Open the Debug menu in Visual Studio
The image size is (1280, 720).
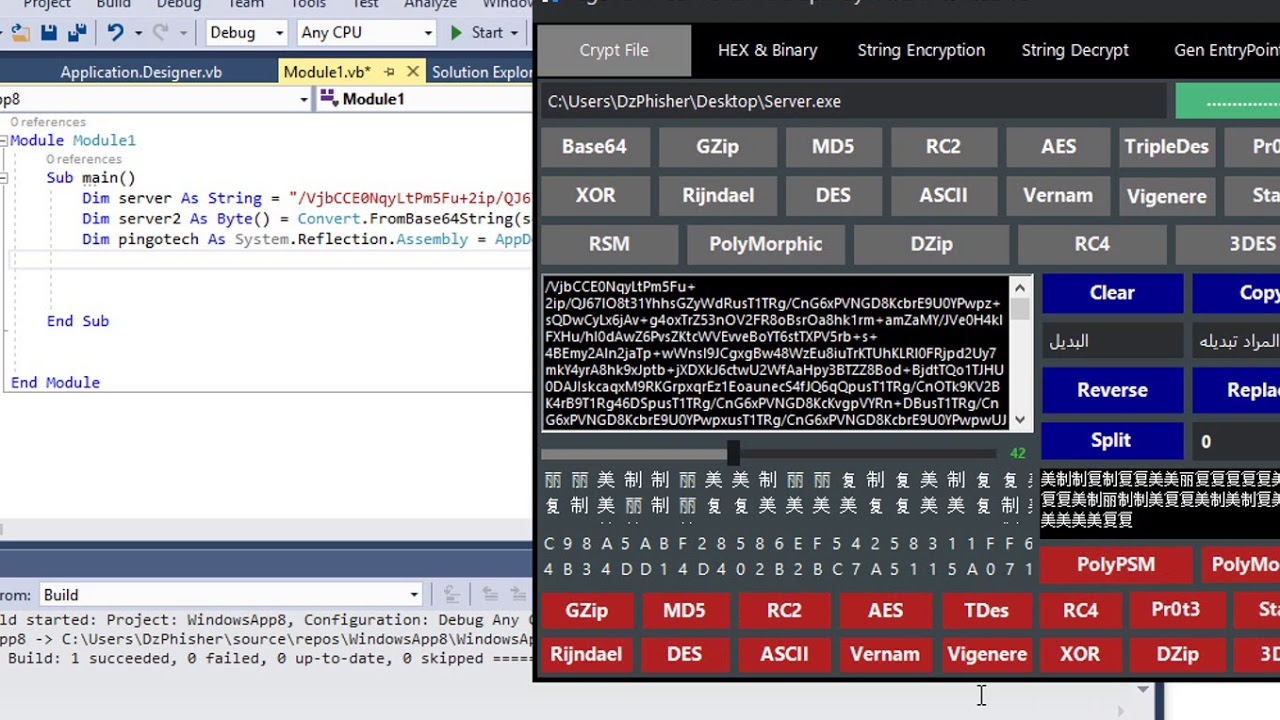coord(178,4)
